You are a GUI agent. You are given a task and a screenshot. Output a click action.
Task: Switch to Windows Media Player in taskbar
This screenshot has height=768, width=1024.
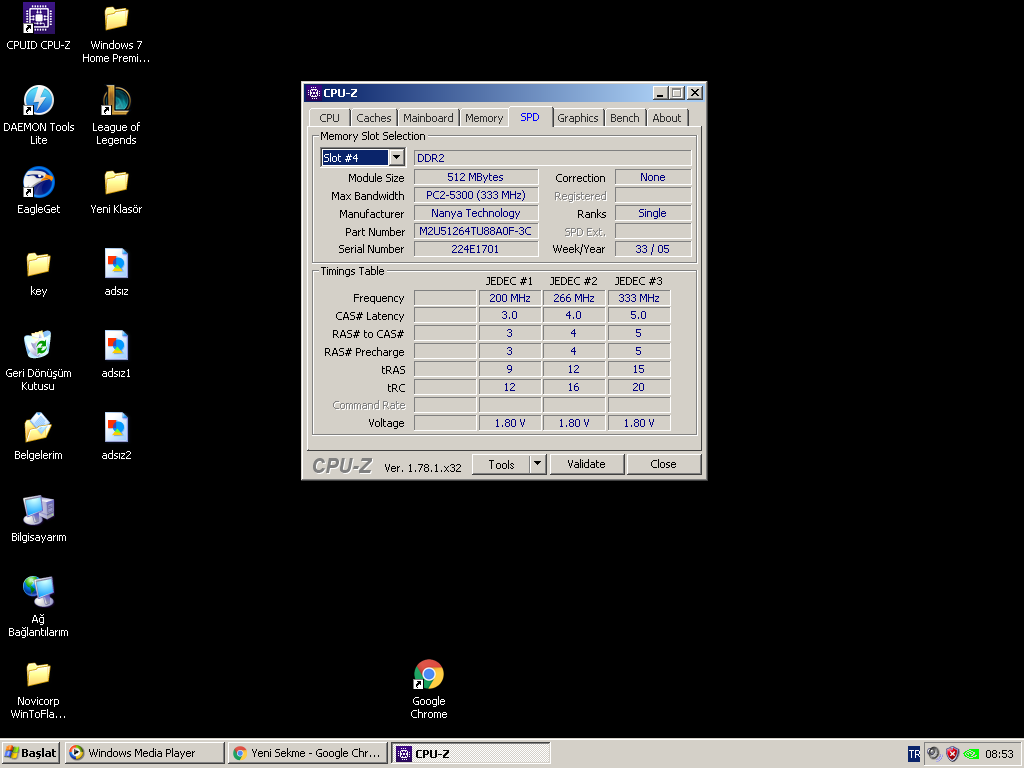pos(143,753)
